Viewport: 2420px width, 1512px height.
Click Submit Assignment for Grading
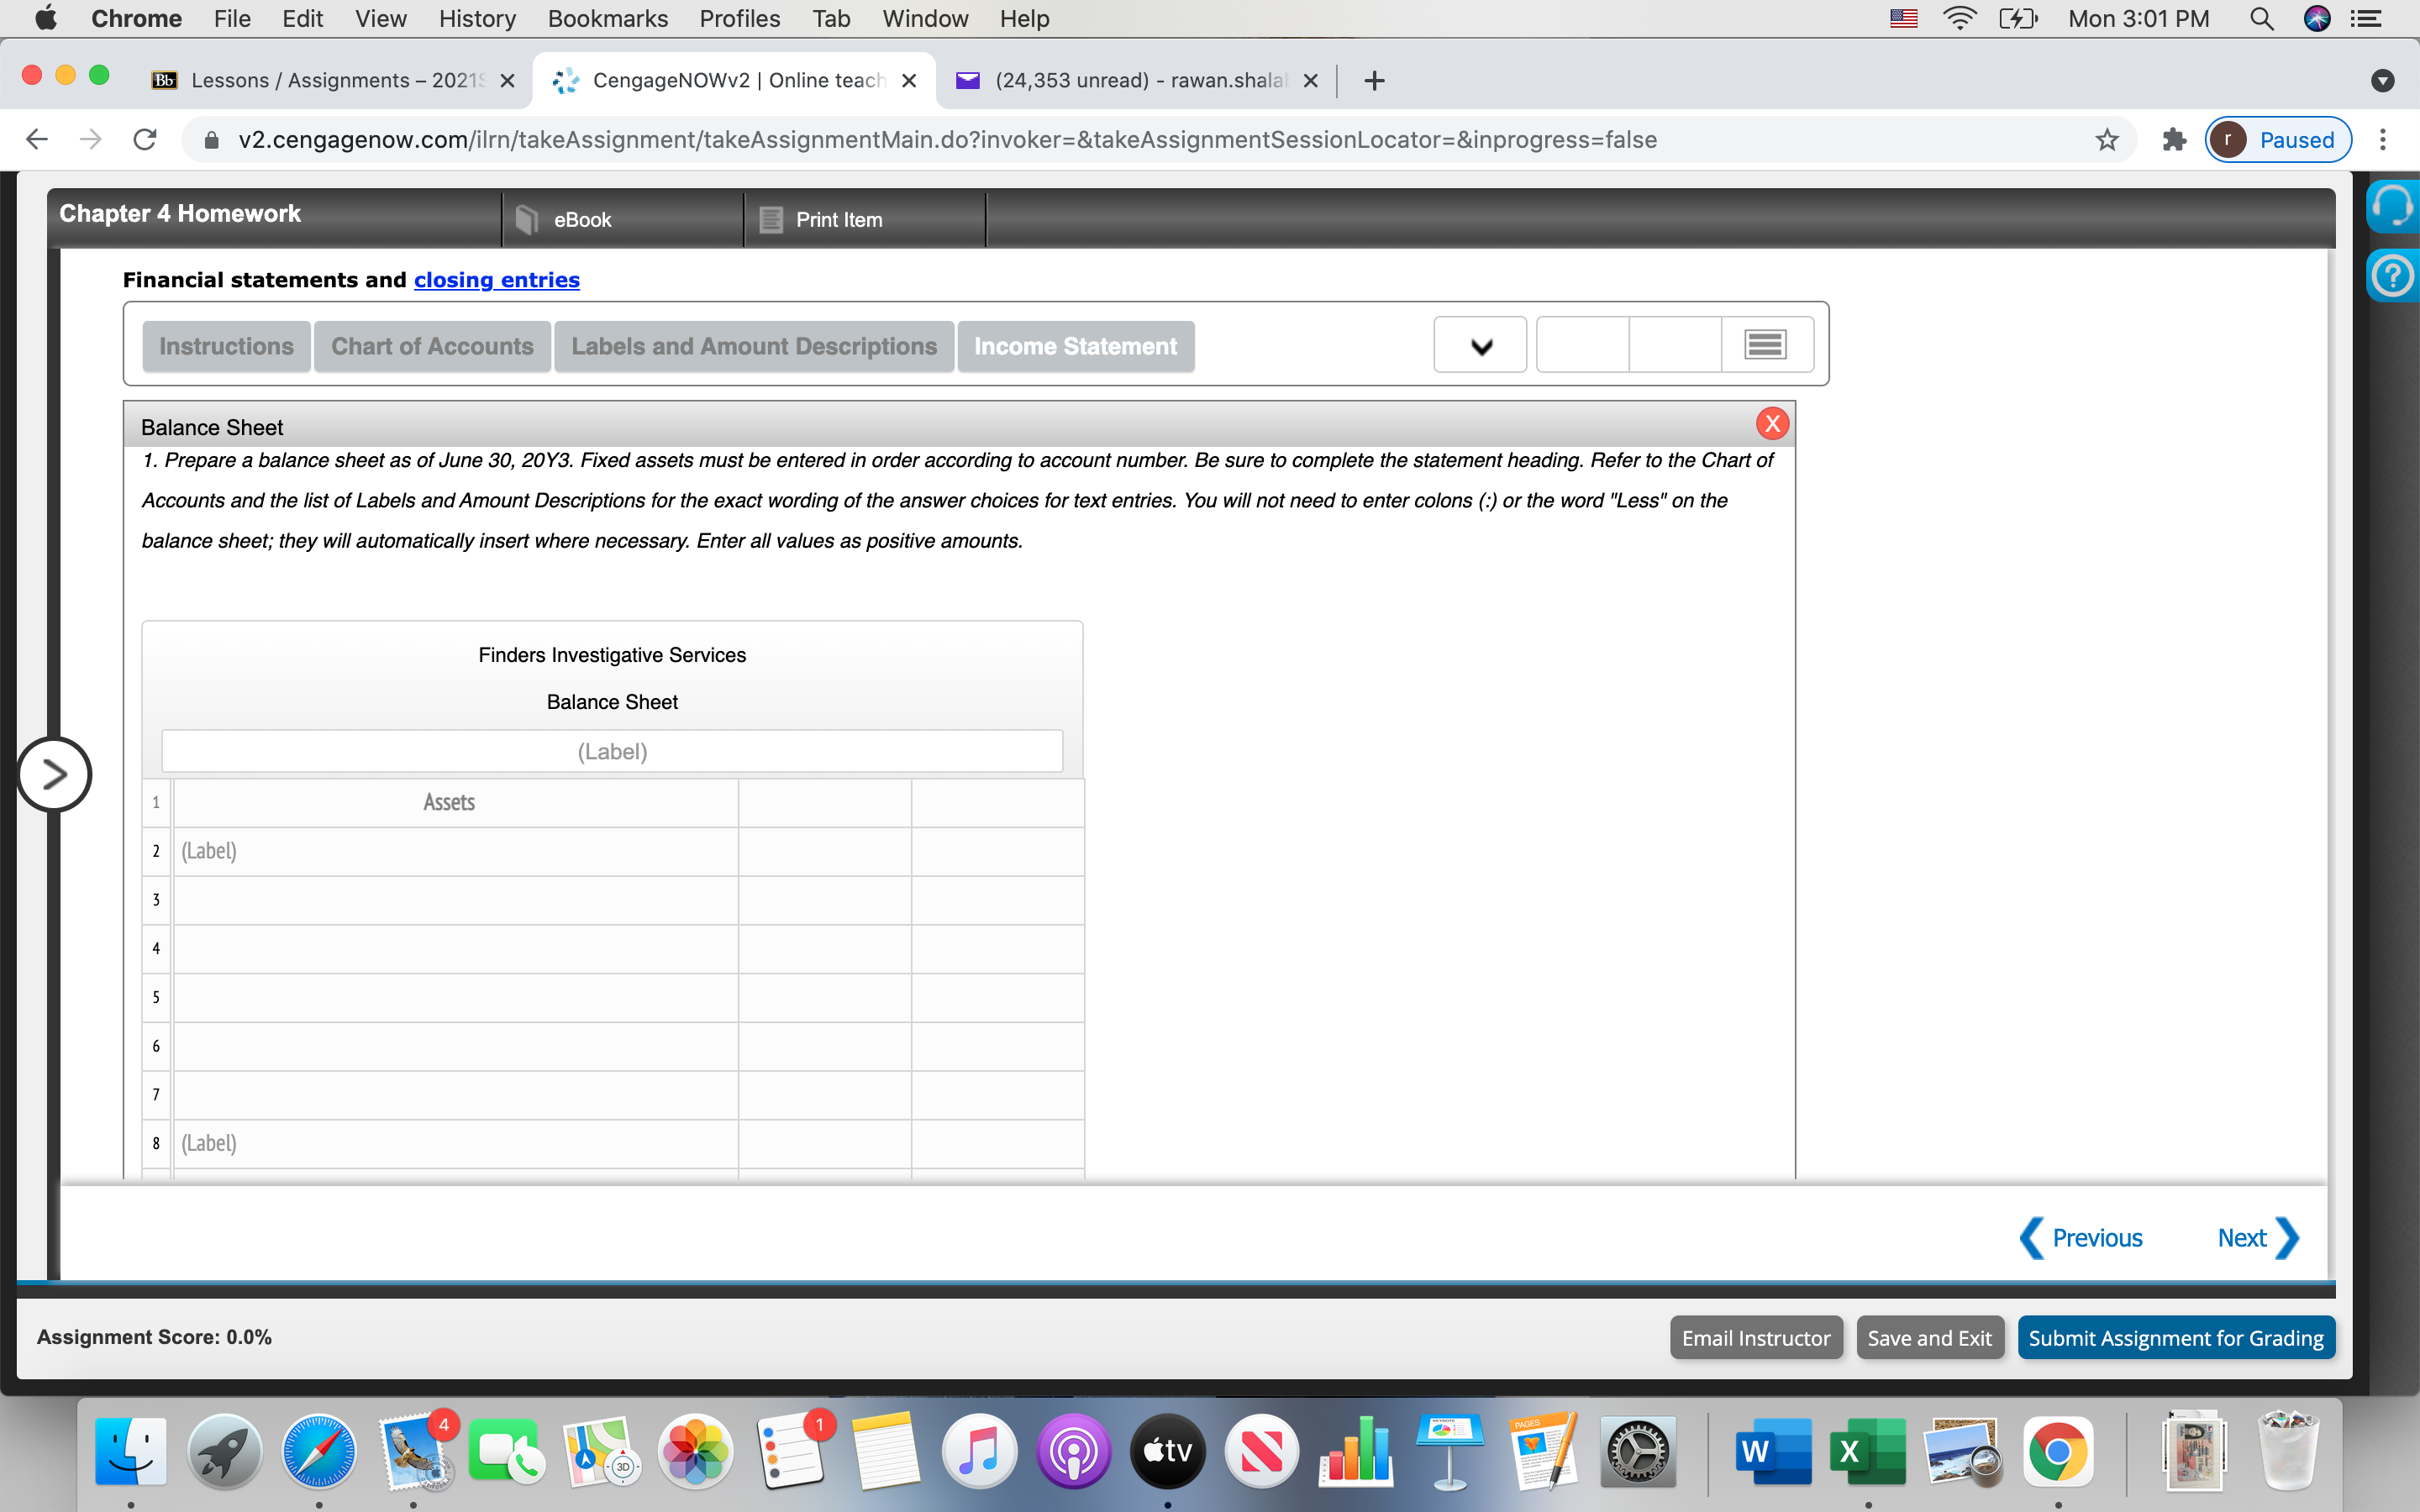tap(2176, 1337)
